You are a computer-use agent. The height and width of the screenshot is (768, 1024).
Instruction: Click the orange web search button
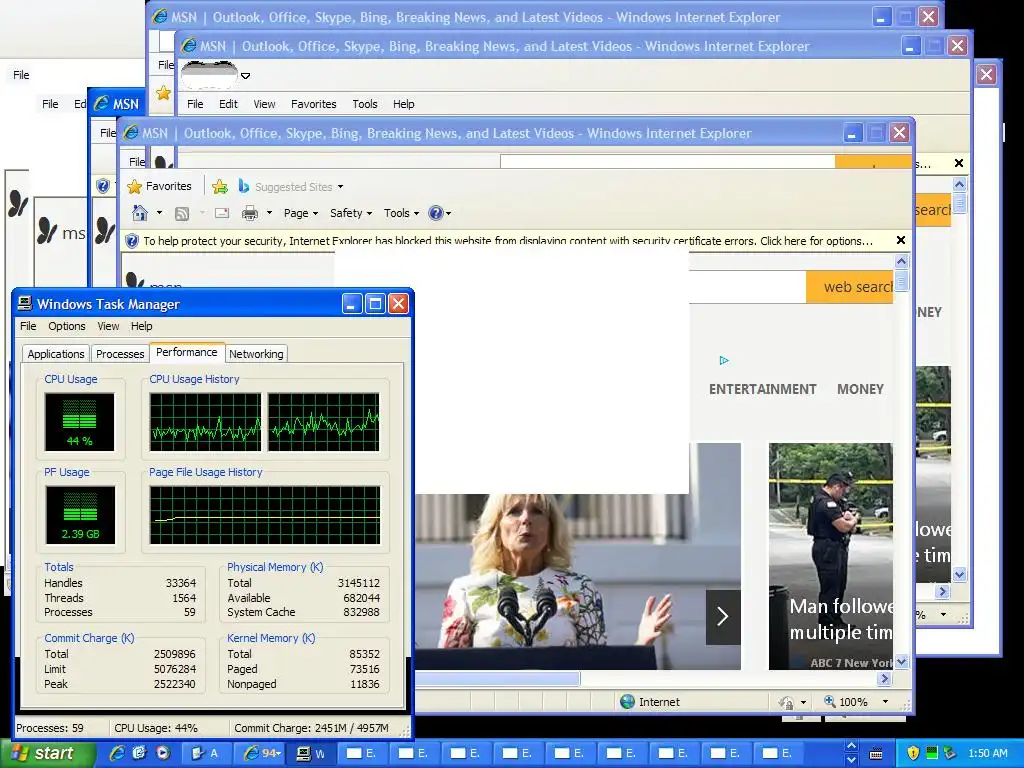[x=850, y=287]
